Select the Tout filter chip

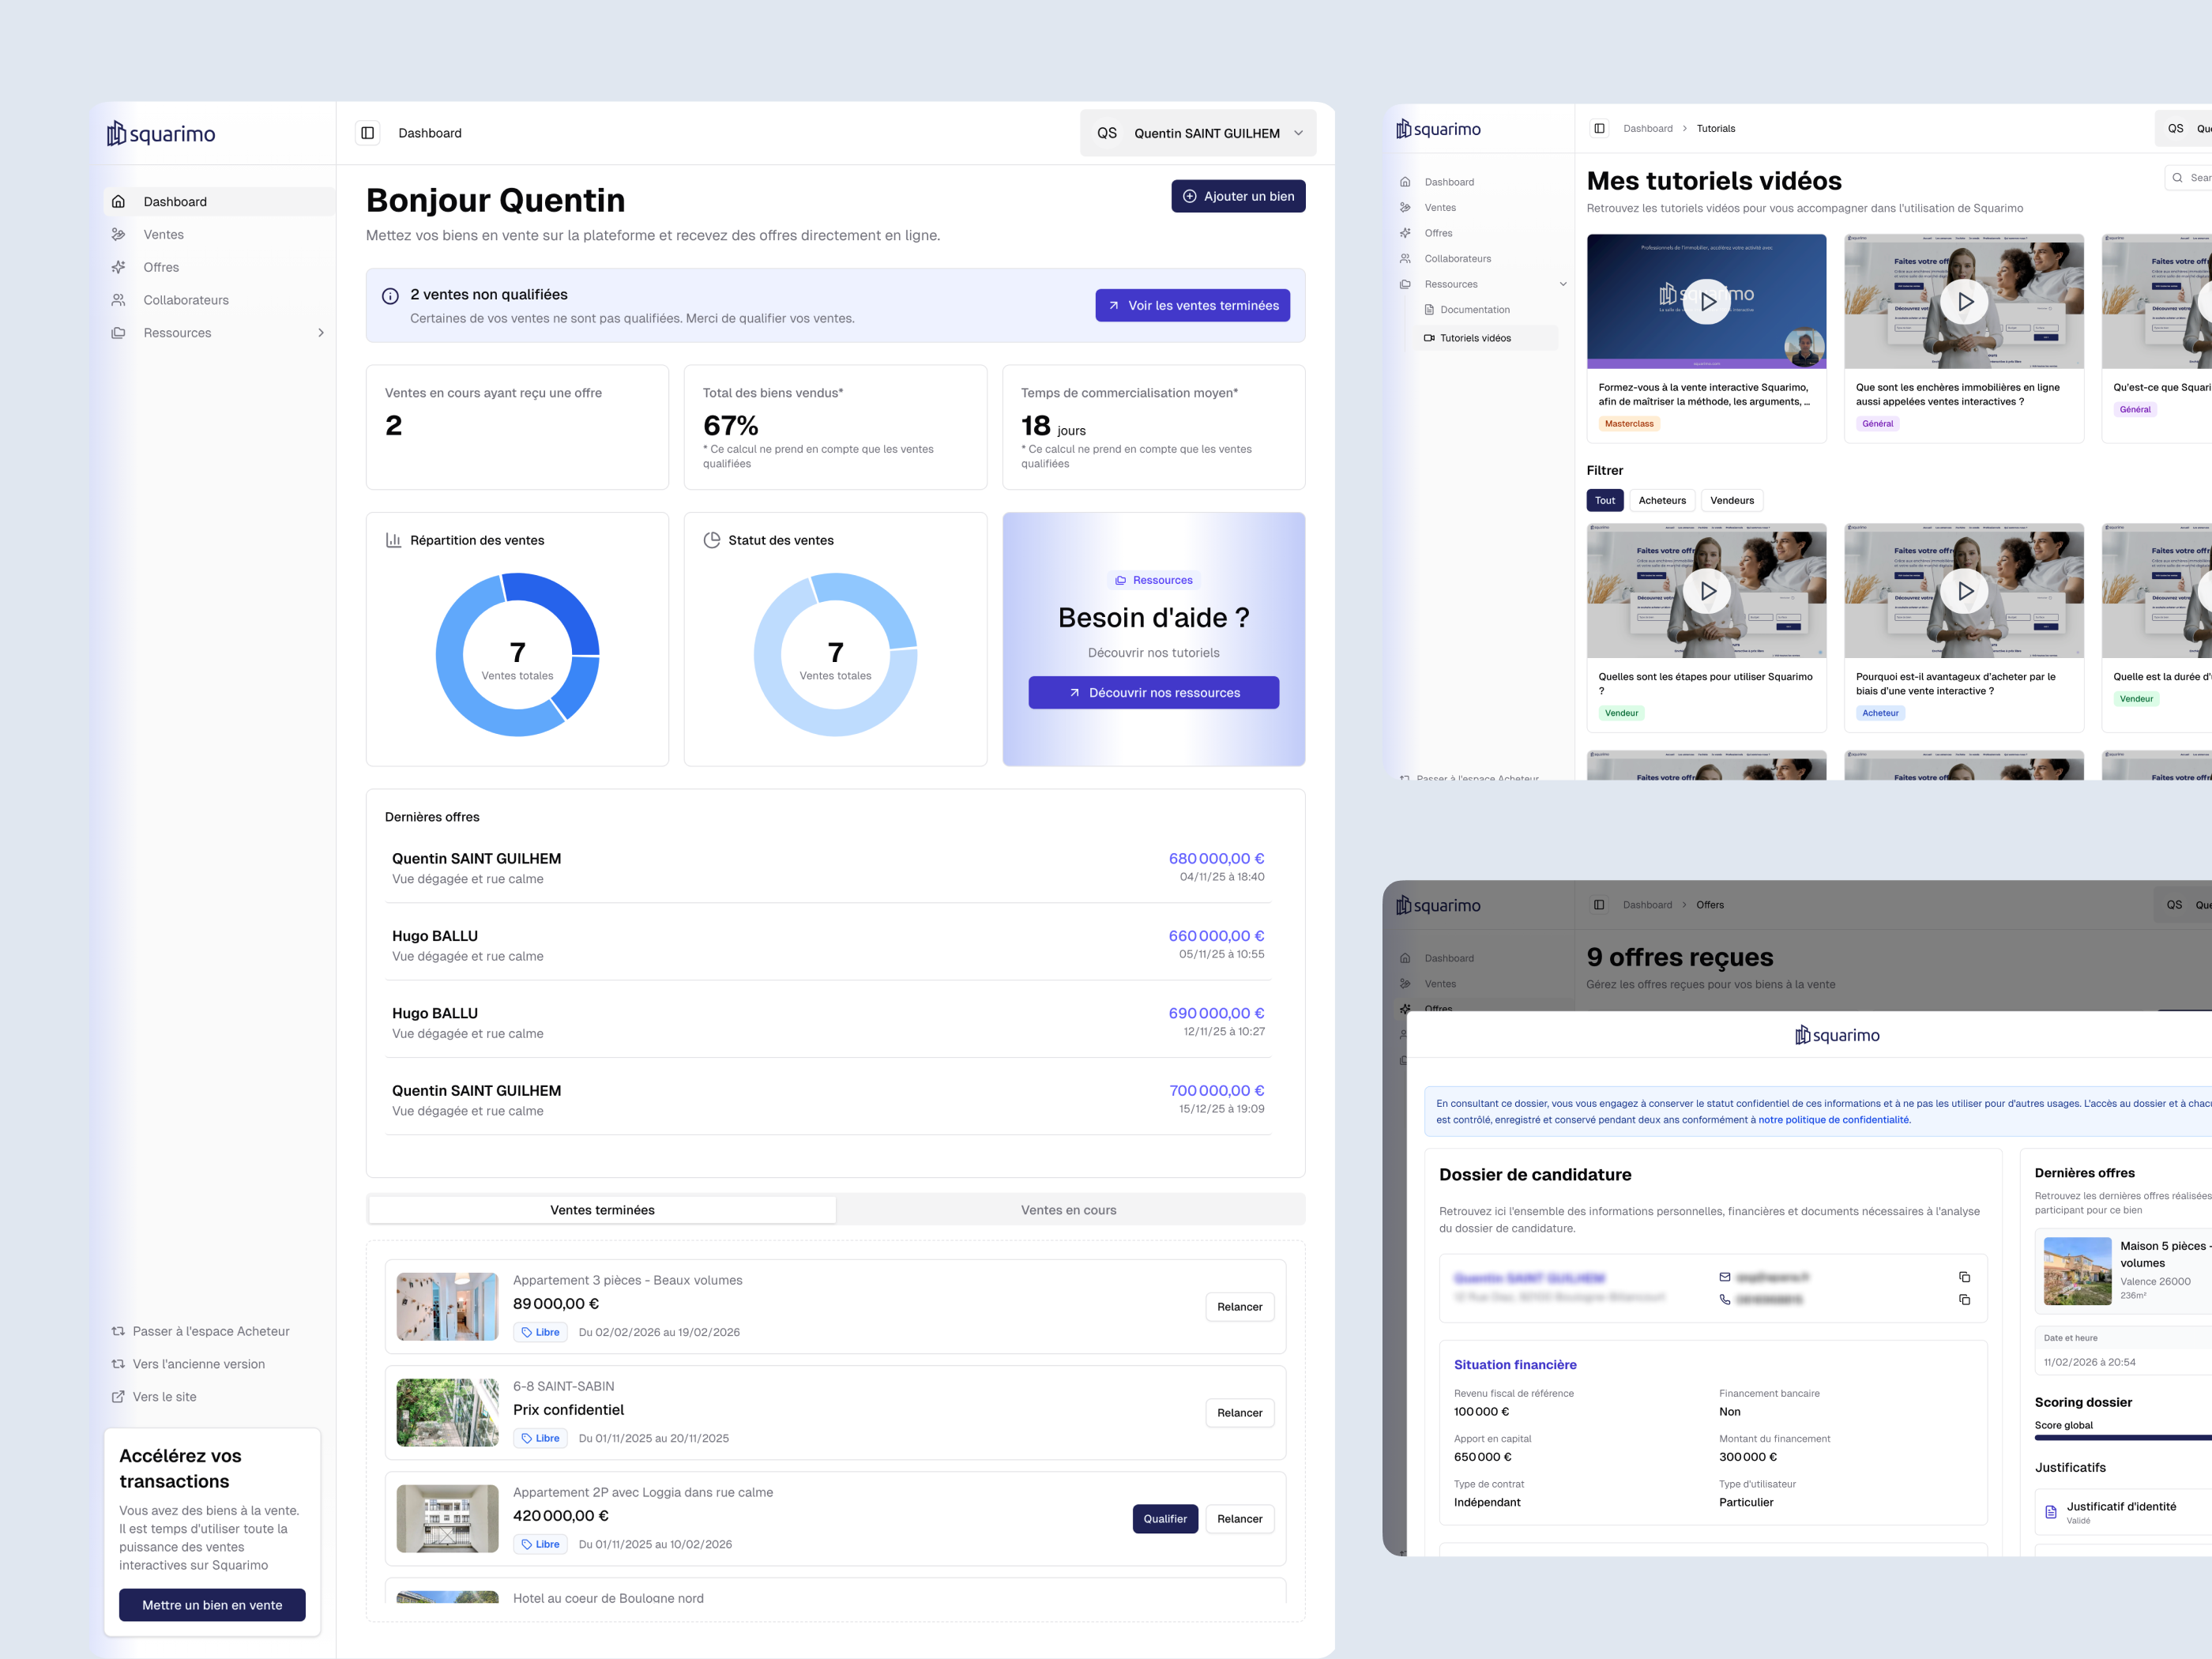[x=1604, y=500]
